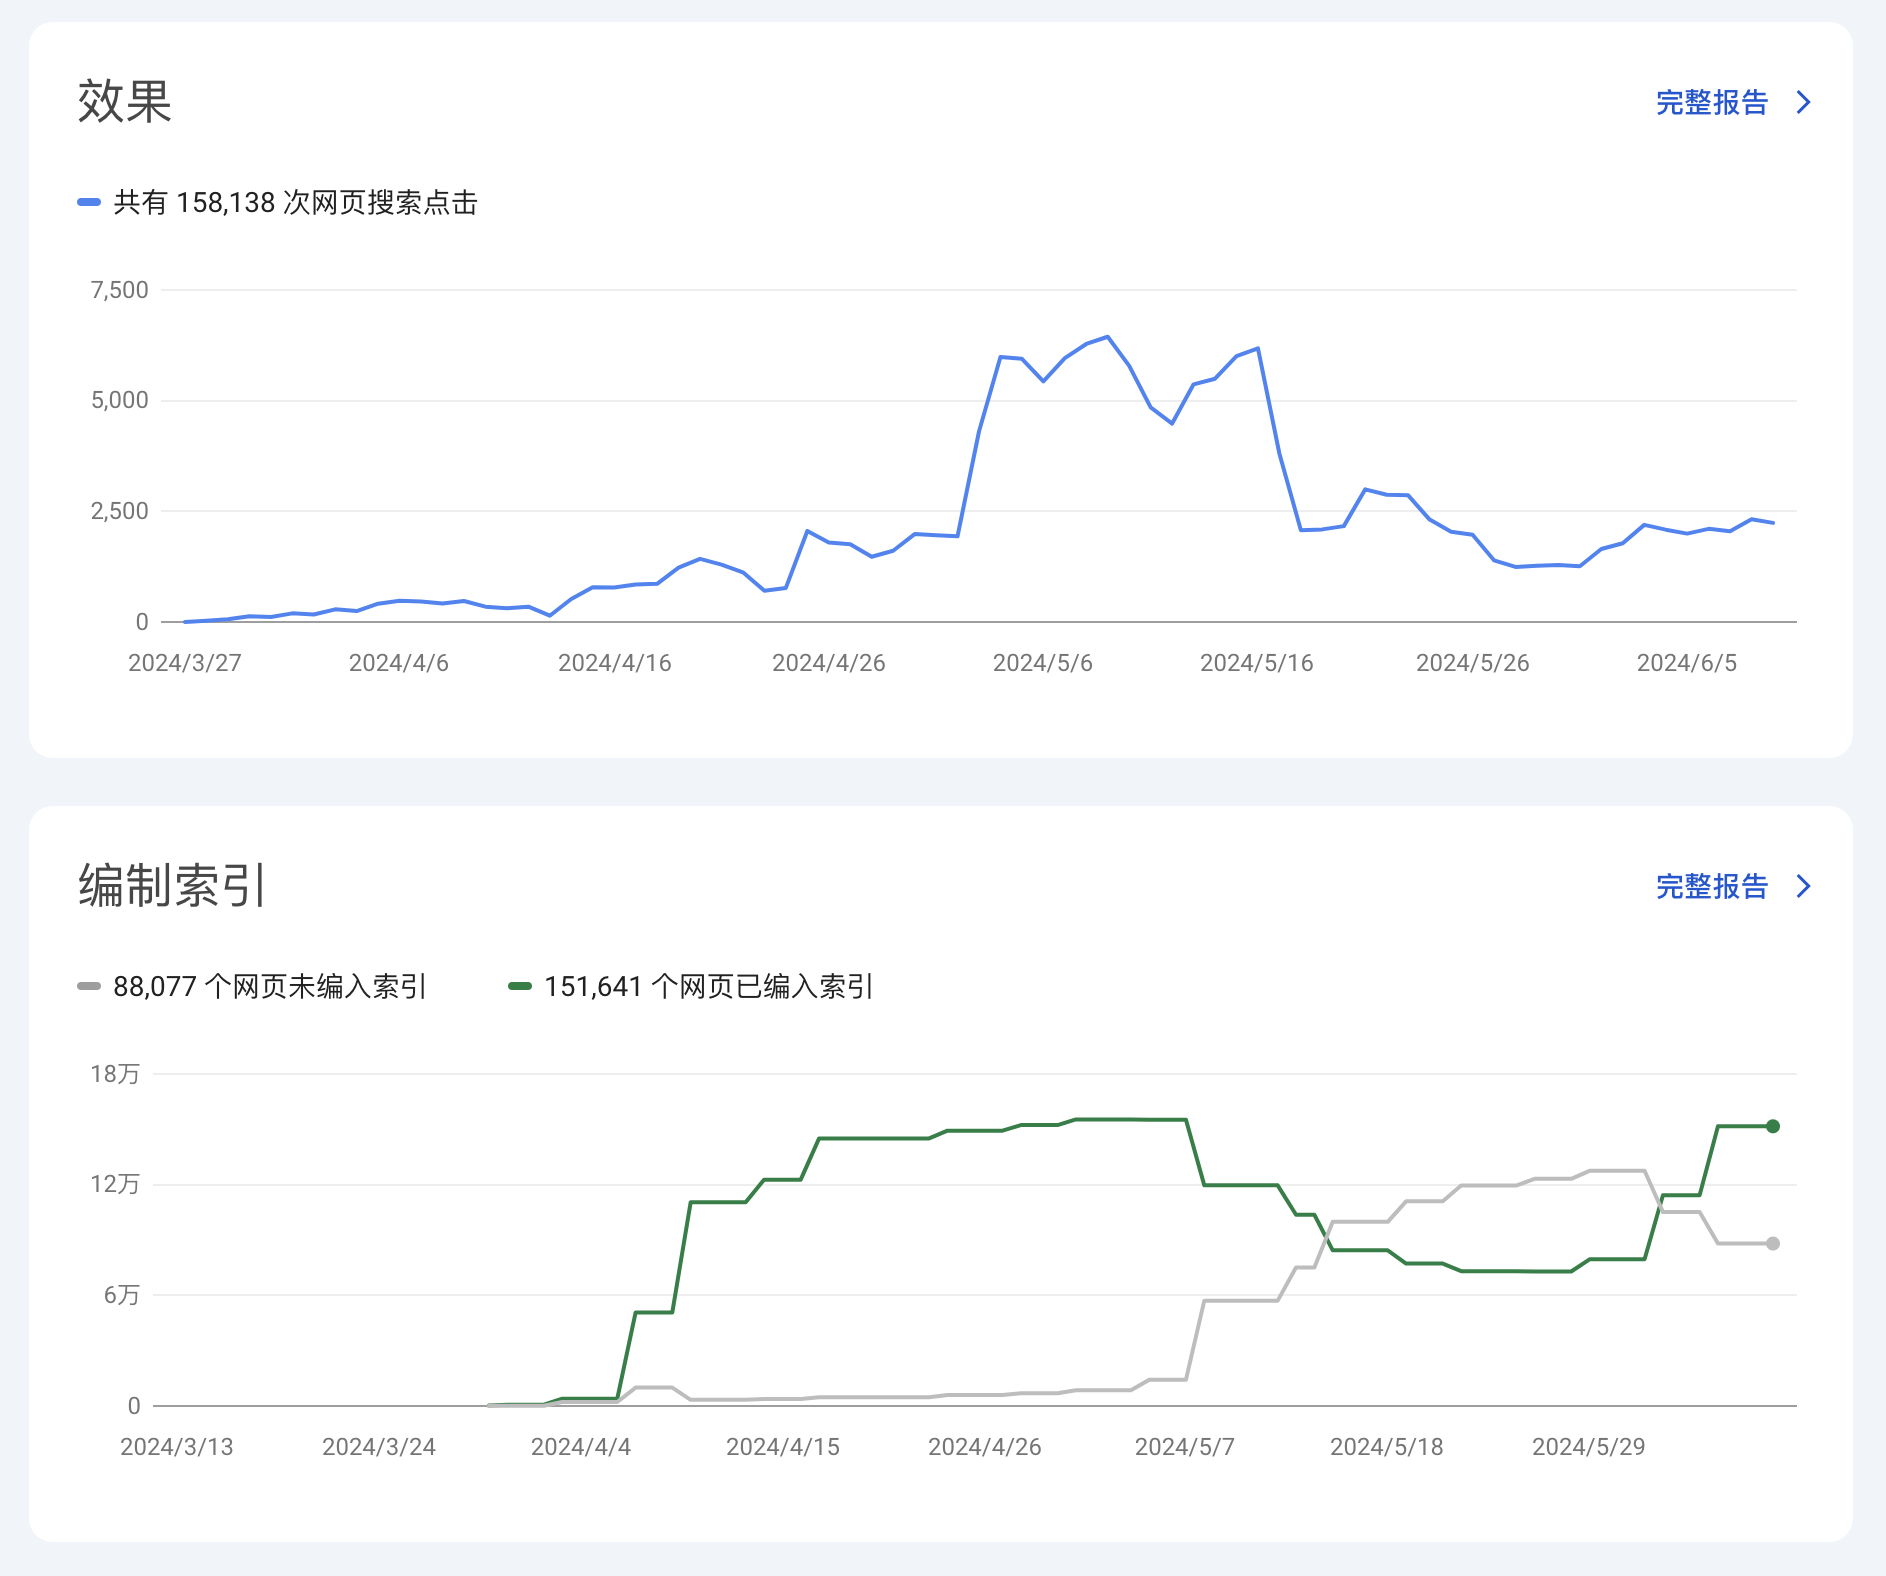Click the 2024/5/29 date label
The image size is (1886, 1576).
click(1589, 1447)
